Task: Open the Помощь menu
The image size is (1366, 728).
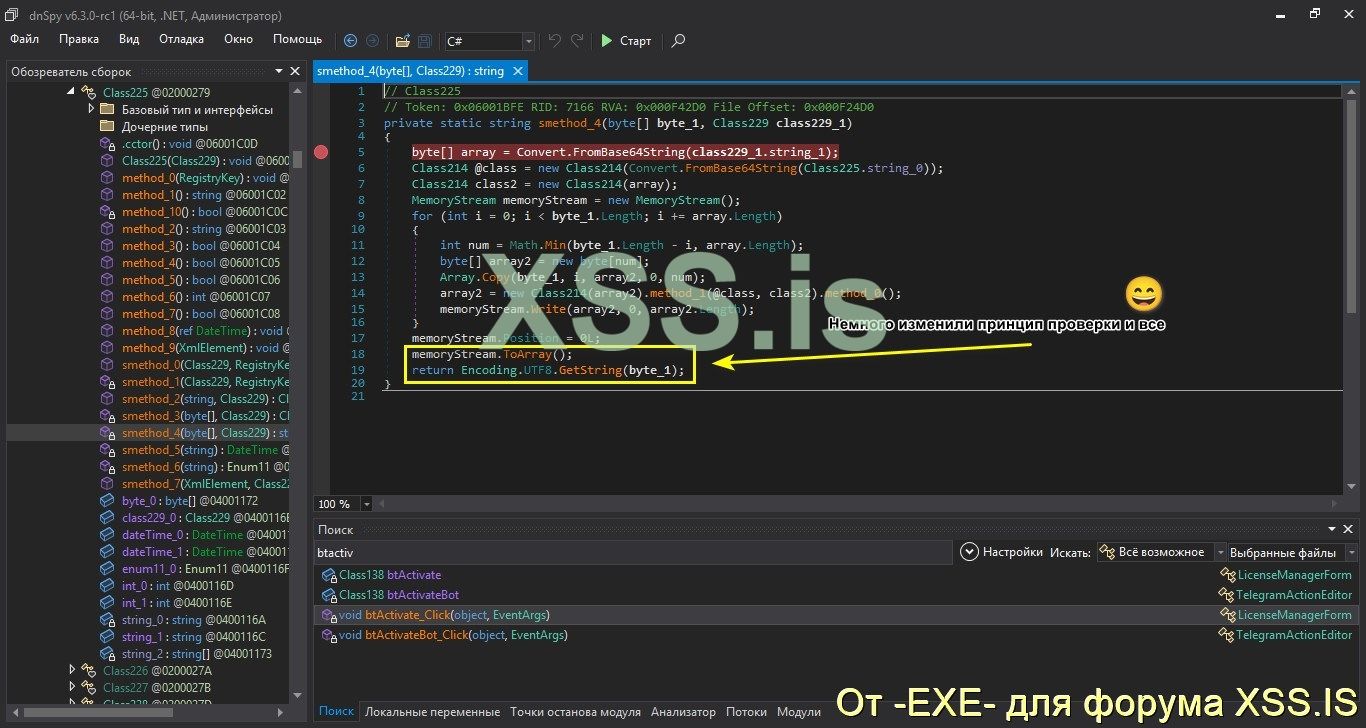Action: click(x=298, y=39)
